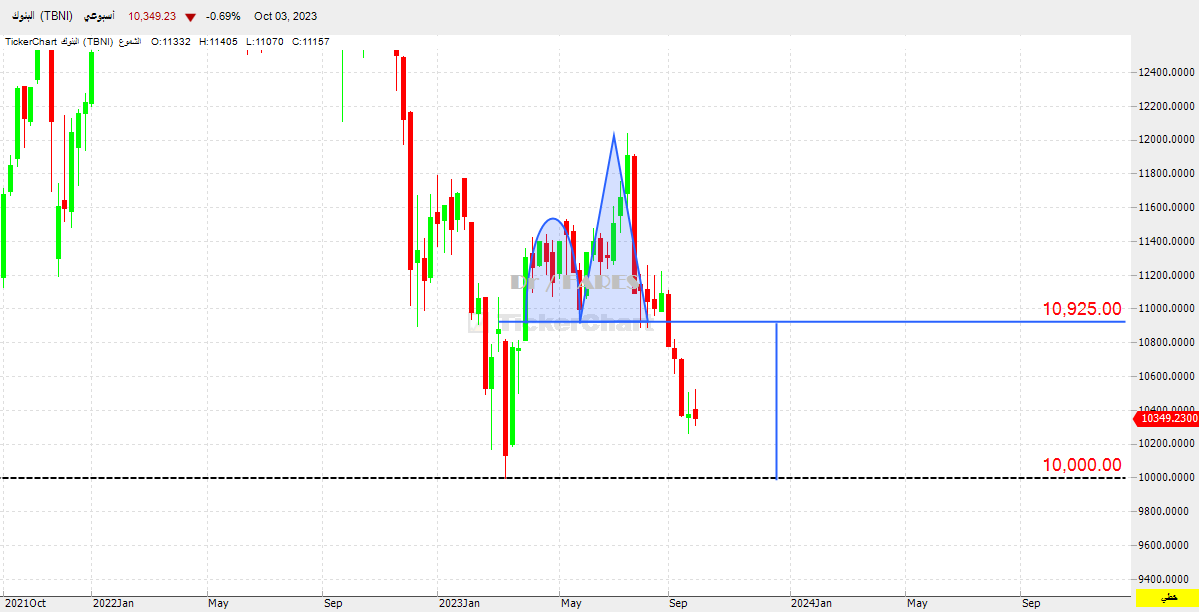This screenshot has height=612, width=1199.
Task: Click the 9800.0000 price axis label
Action: click(x=1165, y=511)
